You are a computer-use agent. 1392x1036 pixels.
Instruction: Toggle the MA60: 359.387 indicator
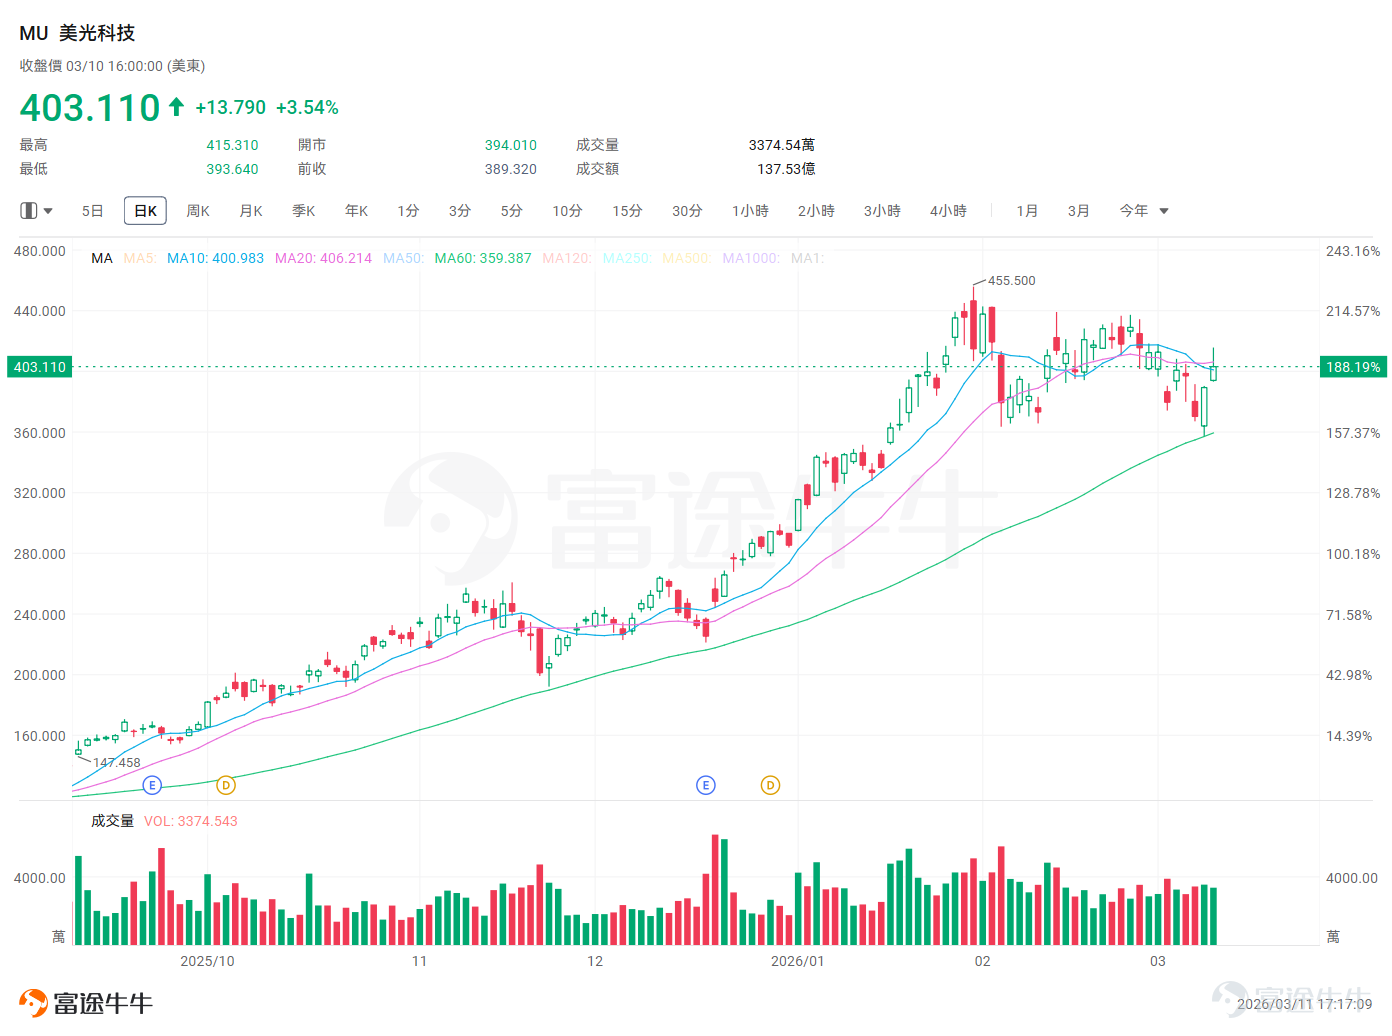pyautogui.click(x=483, y=258)
